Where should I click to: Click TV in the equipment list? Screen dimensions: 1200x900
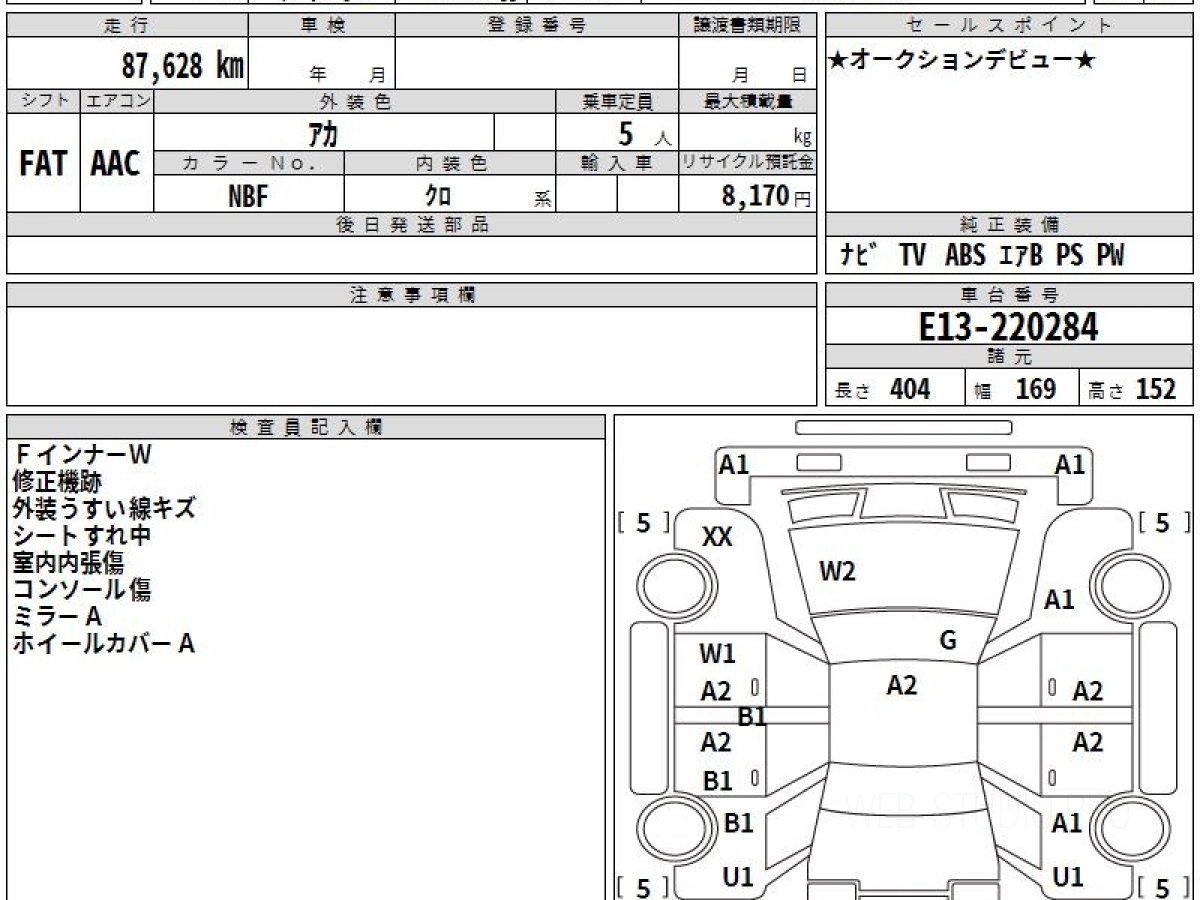click(912, 256)
